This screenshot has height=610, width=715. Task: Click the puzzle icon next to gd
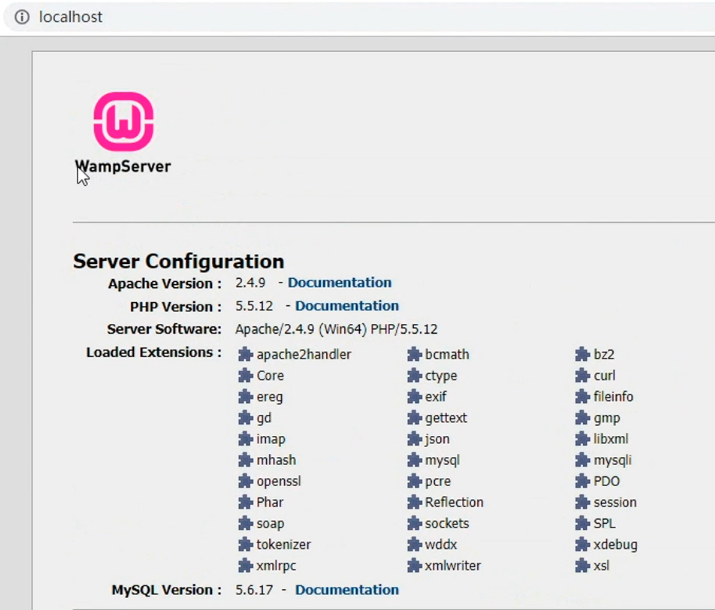point(245,418)
